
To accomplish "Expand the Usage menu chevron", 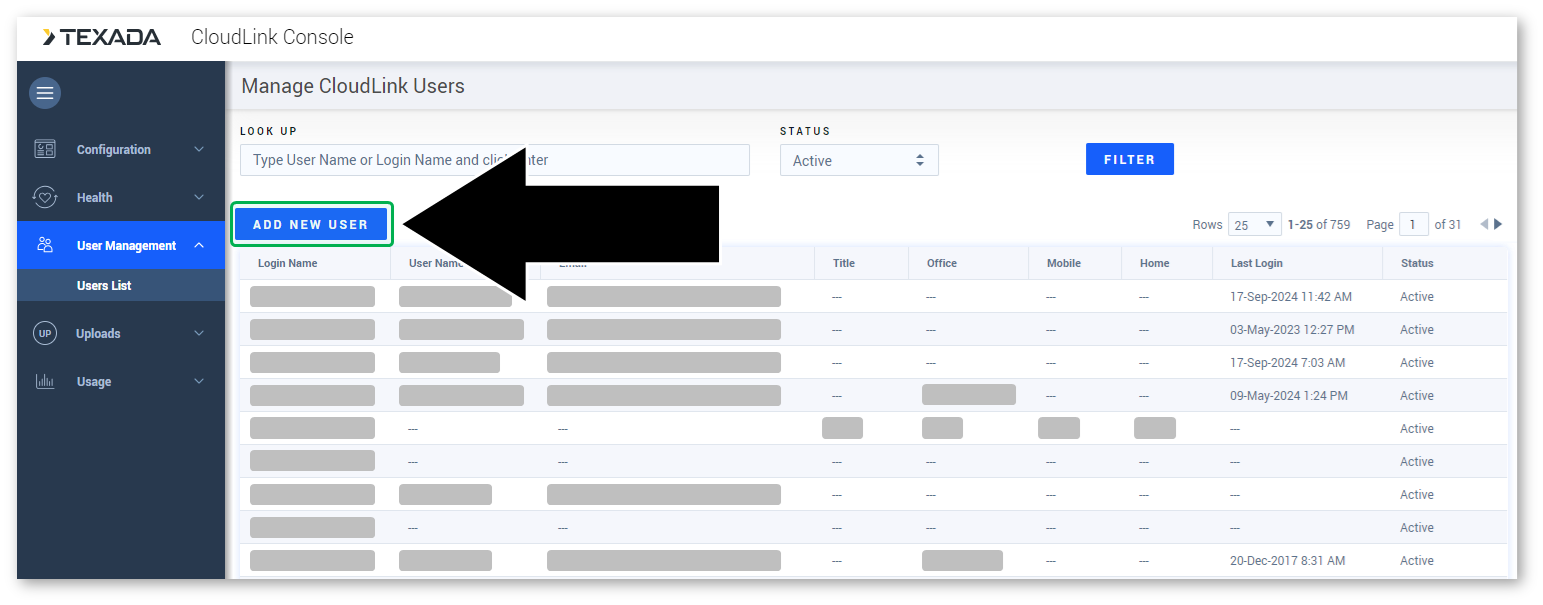I will [199, 381].
